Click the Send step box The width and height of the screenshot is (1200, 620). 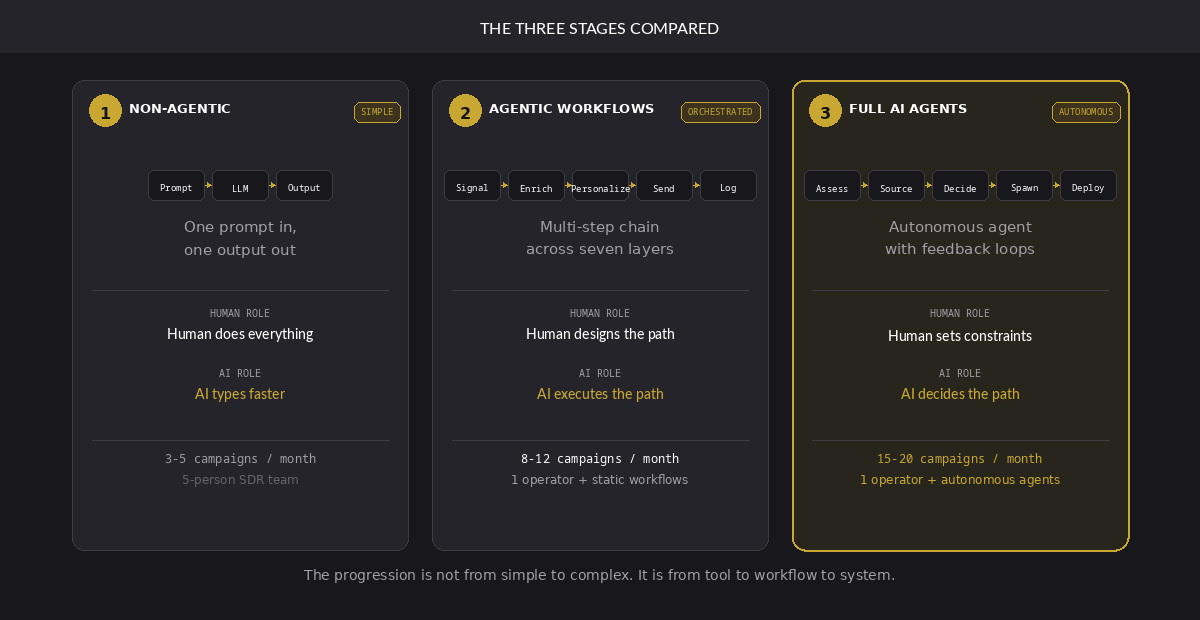pyautogui.click(x=664, y=186)
